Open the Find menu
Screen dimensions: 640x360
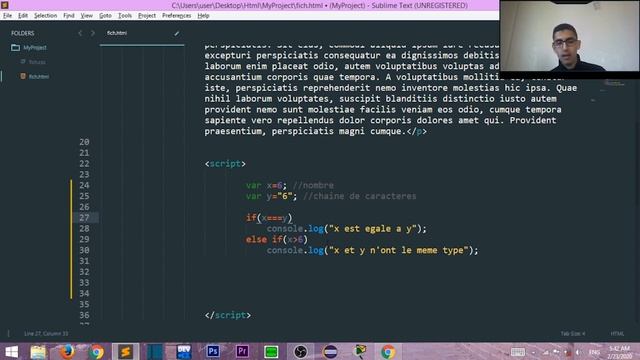pyautogui.click(x=69, y=16)
